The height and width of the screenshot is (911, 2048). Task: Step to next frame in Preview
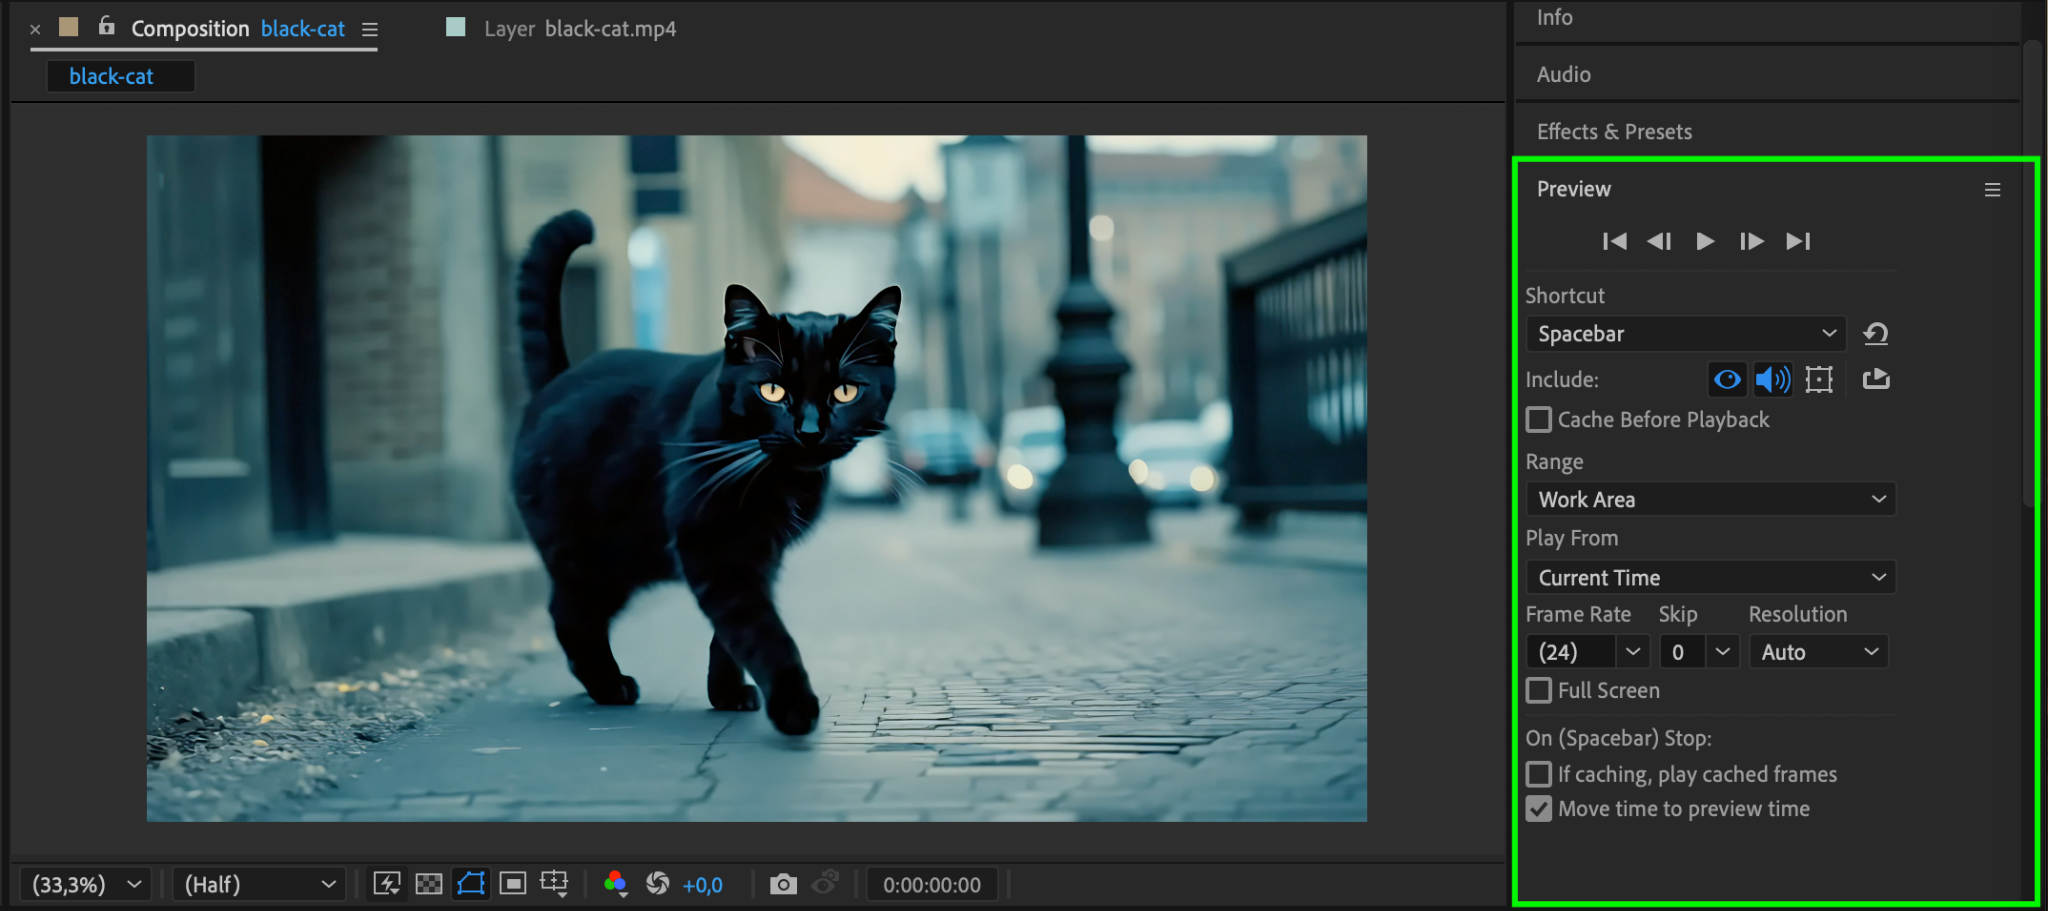point(1751,241)
